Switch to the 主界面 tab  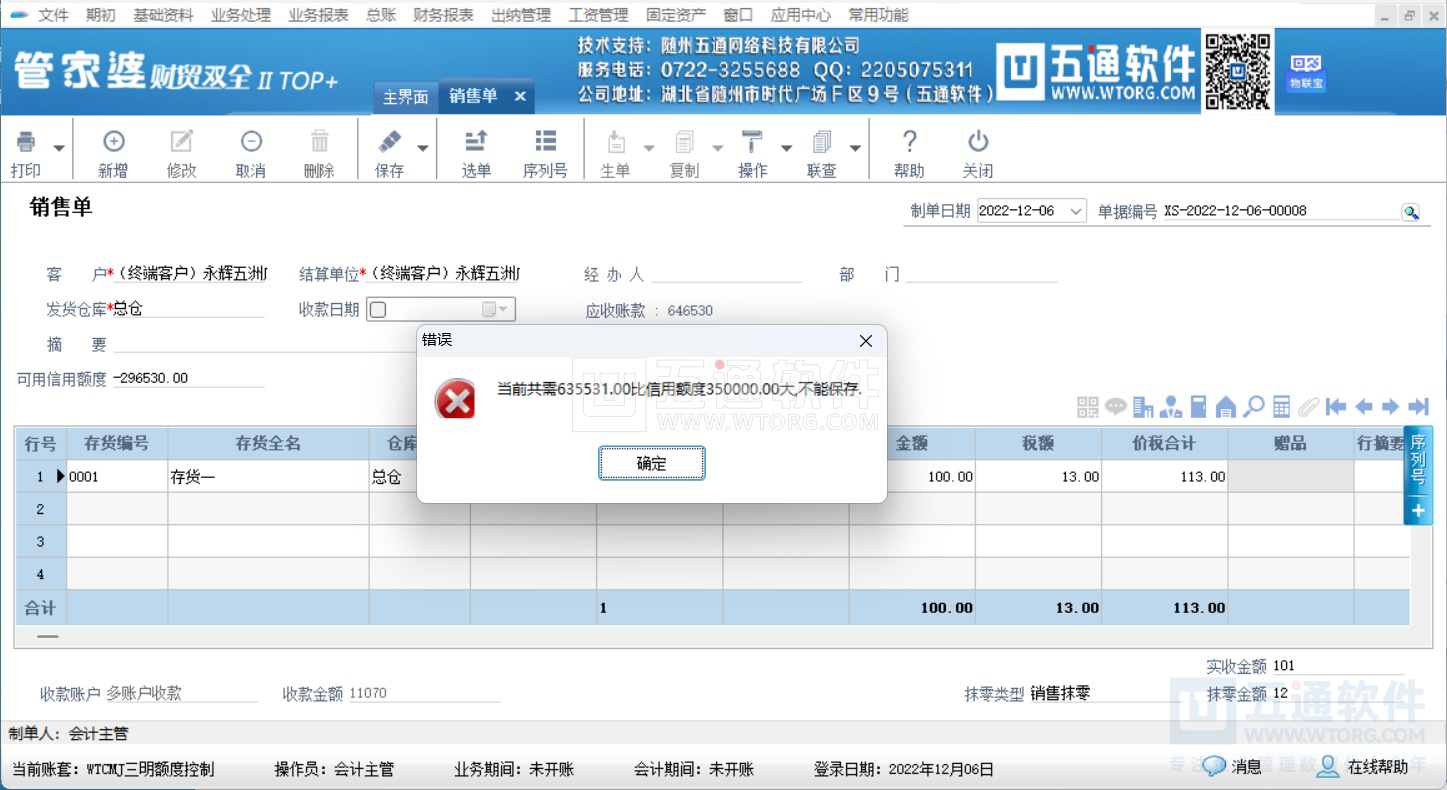pos(405,97)
